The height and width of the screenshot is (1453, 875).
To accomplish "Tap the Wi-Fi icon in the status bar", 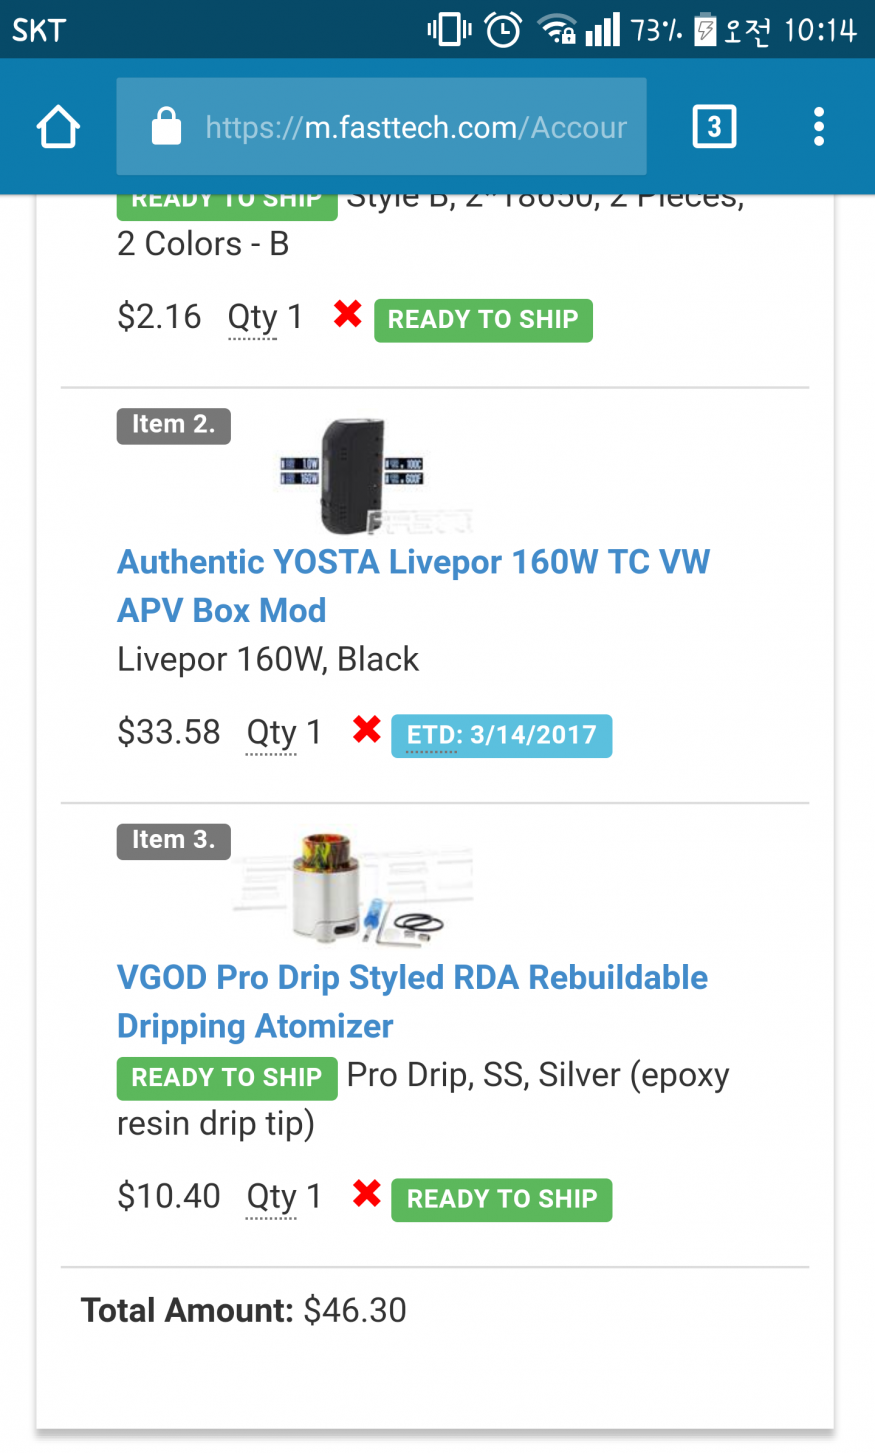I will [557, 30].
